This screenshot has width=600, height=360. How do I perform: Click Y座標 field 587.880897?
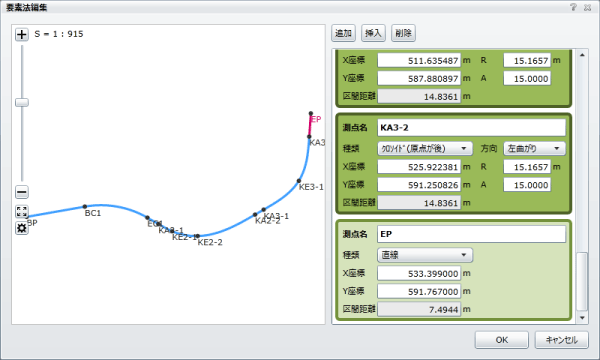click(x=419, y=78)
